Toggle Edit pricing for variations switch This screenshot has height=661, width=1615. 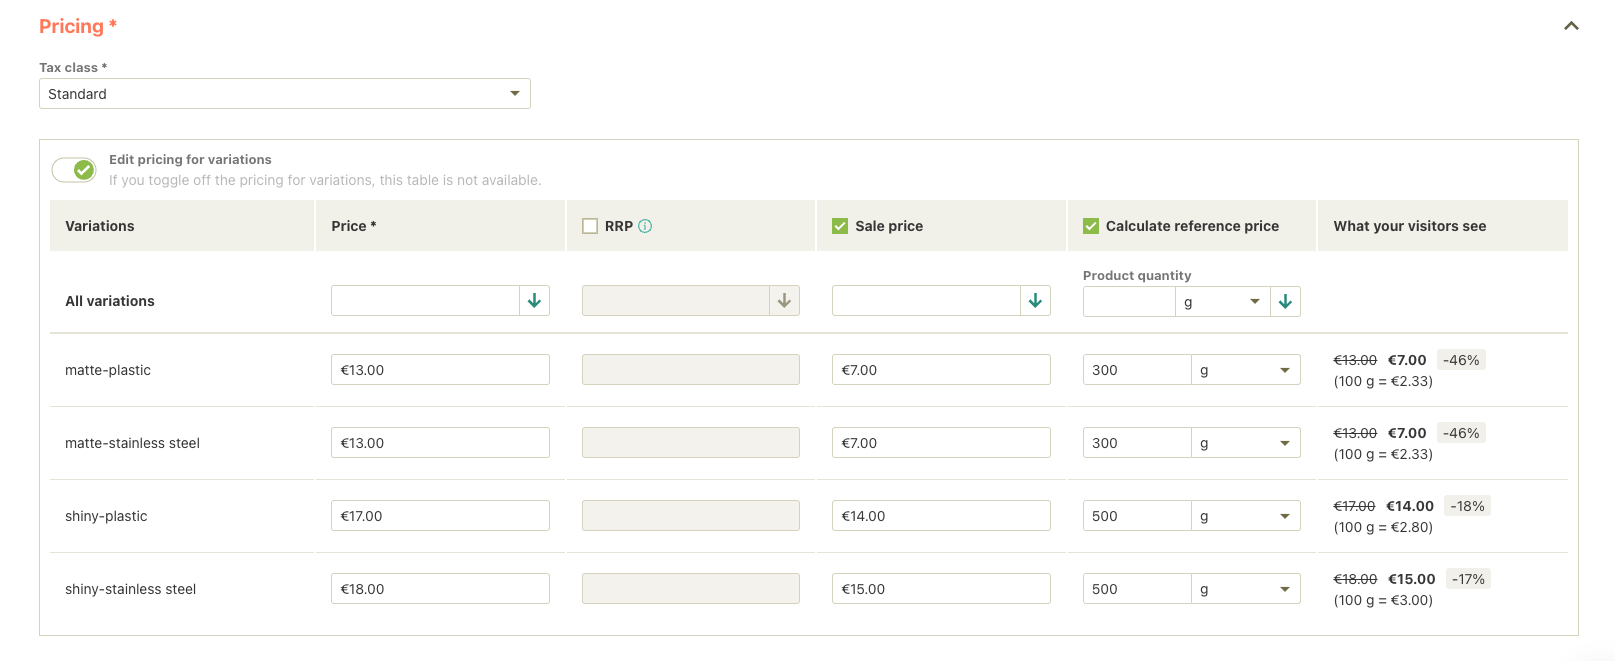[x=74, y=170]
